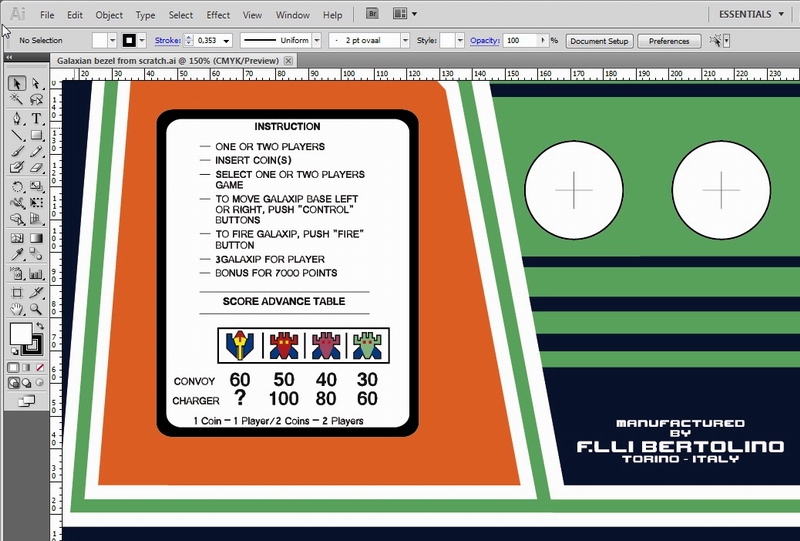This screenshot has width=800, height=541.
Task: Set paint mode to Color
Action: click(x=13, y=367)
